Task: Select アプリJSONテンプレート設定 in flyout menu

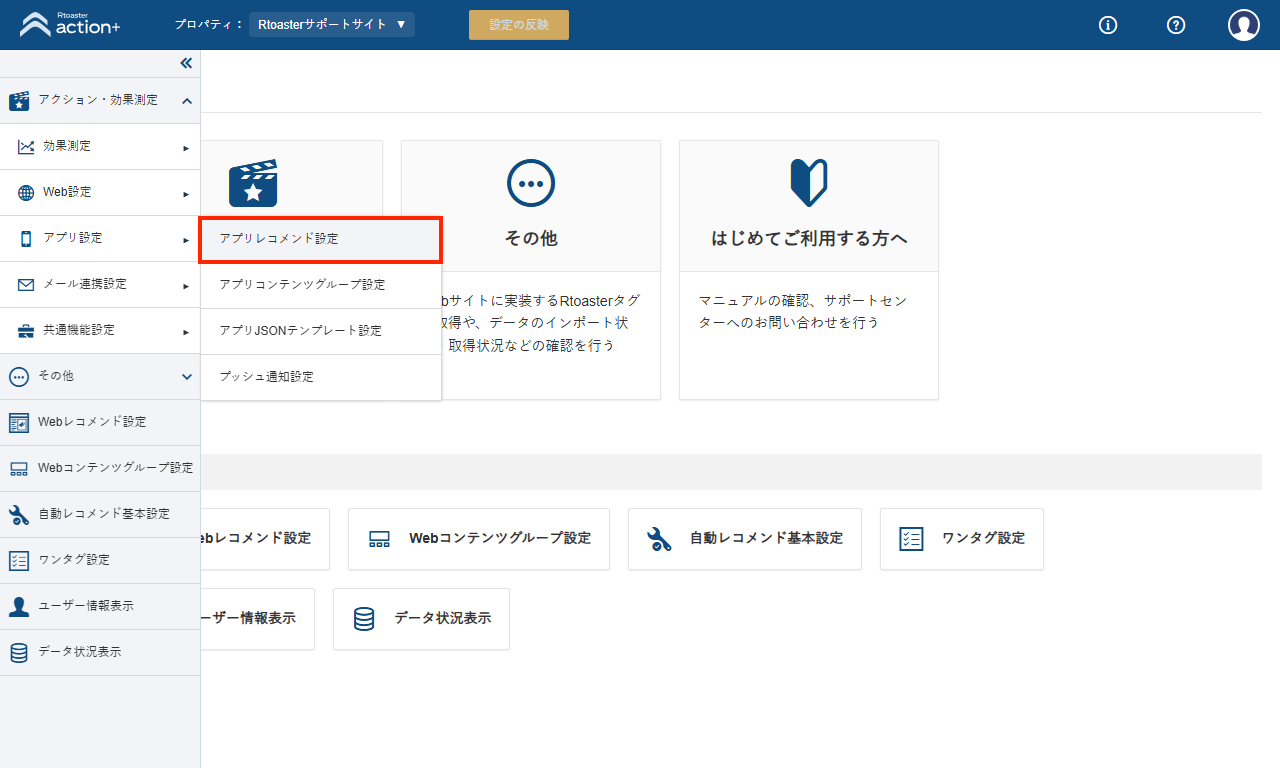Action: [321, 331]
